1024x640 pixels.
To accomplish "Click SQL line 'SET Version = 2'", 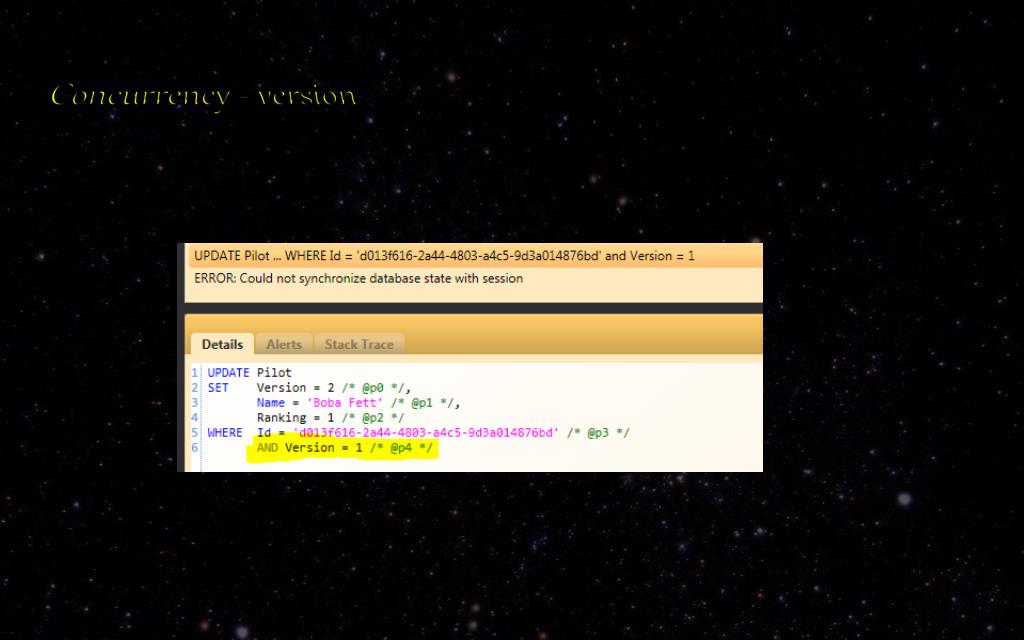I will (309, 387).
